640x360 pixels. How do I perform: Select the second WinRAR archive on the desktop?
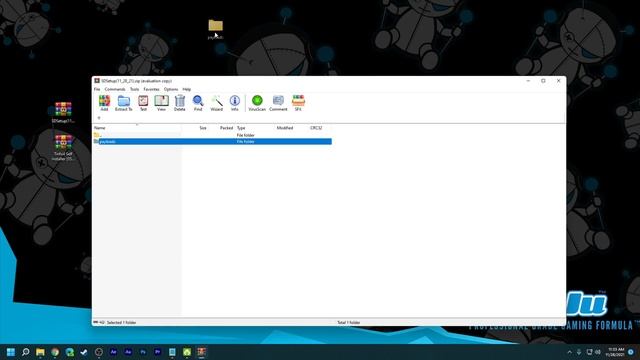[63, 148]
